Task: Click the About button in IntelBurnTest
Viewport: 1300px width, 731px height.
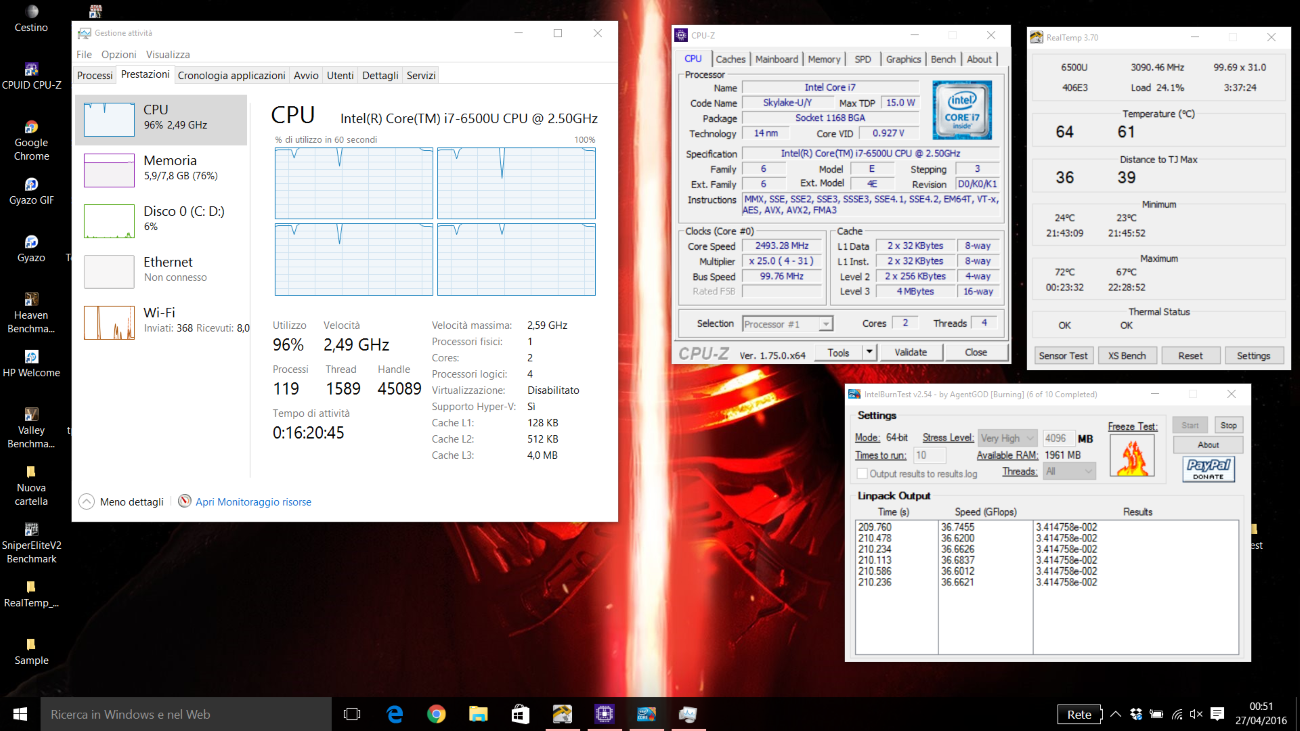Action: (x=1208, y=445)
